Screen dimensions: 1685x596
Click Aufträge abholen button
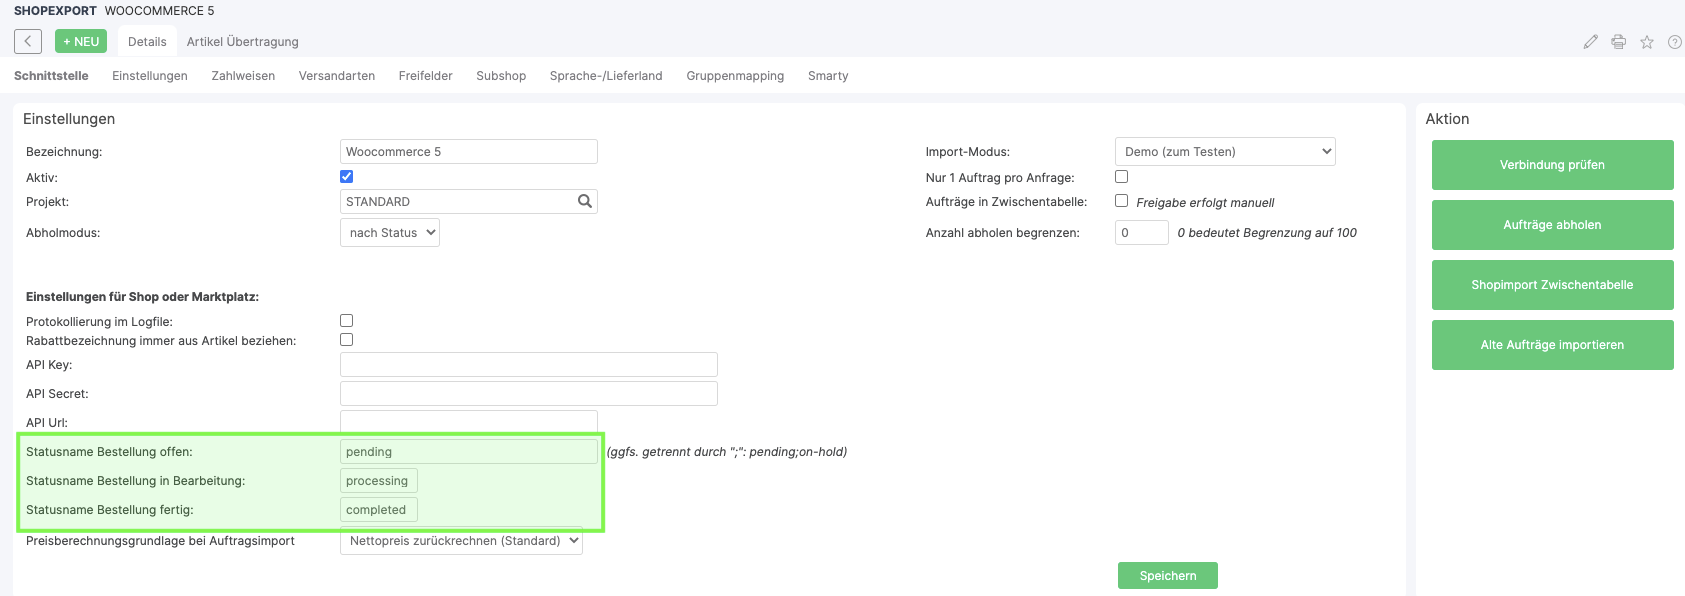[1552, 225]
